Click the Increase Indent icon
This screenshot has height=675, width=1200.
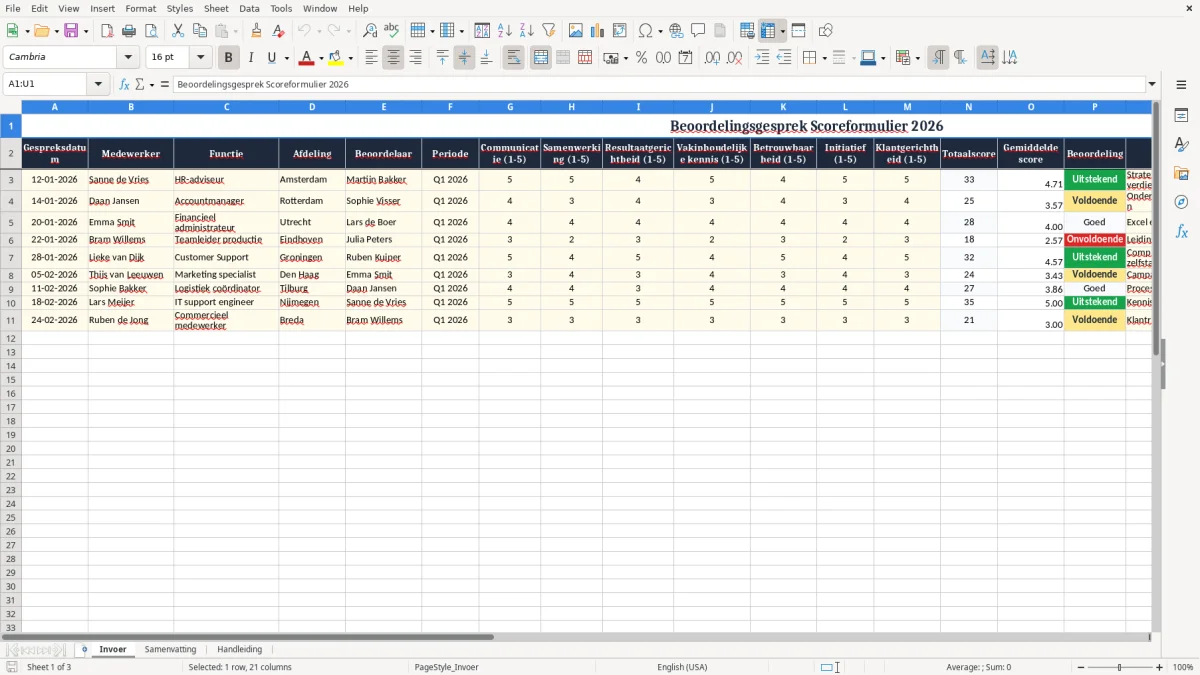762,58
